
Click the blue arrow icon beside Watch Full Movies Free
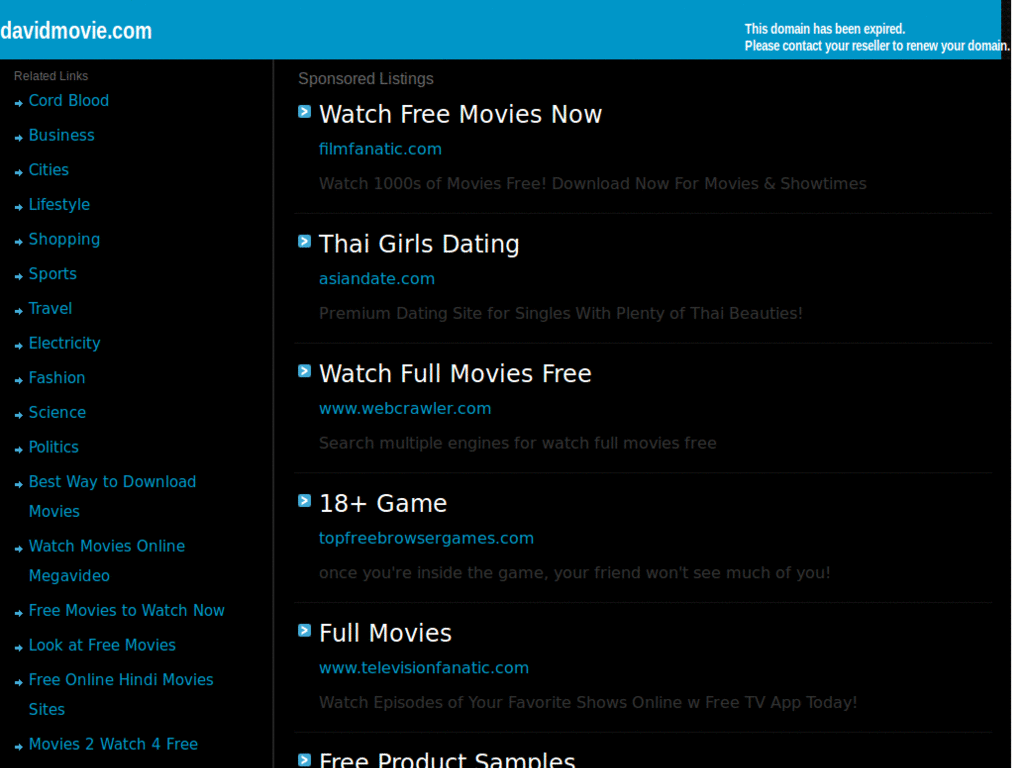click(304, 371)
